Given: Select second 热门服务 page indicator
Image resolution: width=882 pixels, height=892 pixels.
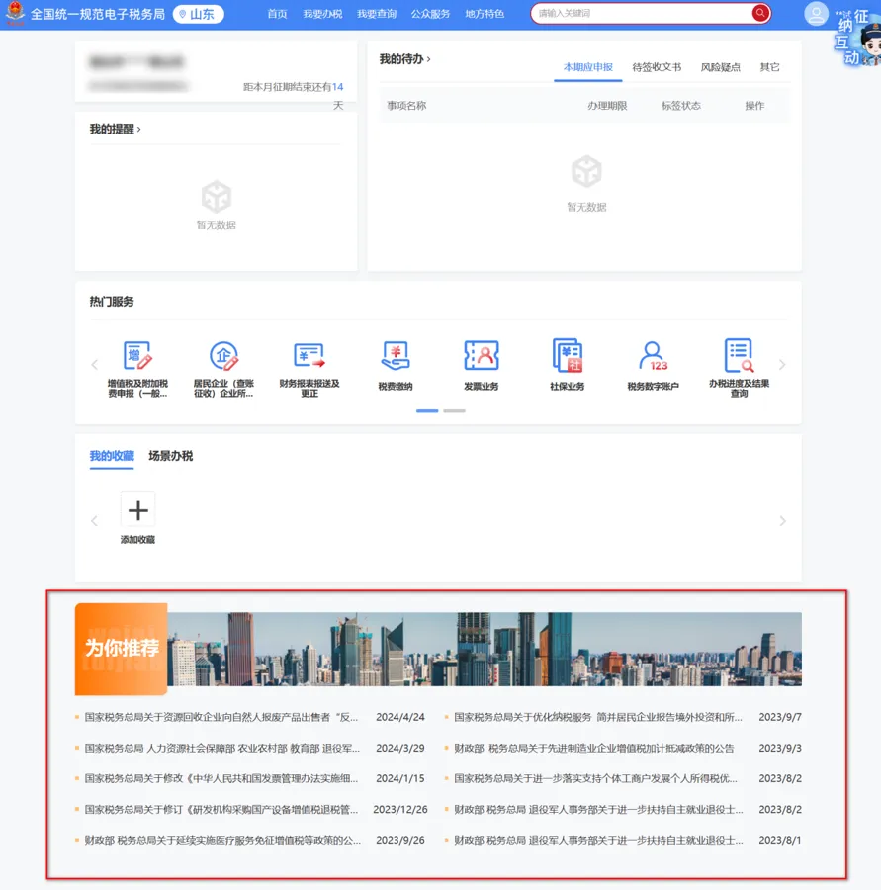Looking at the screenshot, I should point(454,410).
